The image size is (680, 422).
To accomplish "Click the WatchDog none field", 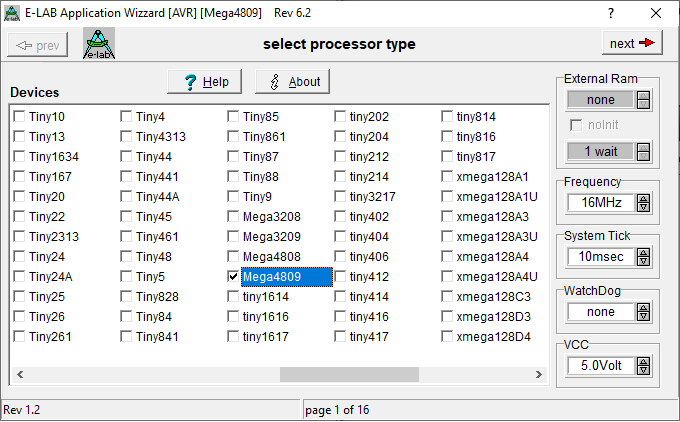I will pyautogui.click(x=602, y=312).
